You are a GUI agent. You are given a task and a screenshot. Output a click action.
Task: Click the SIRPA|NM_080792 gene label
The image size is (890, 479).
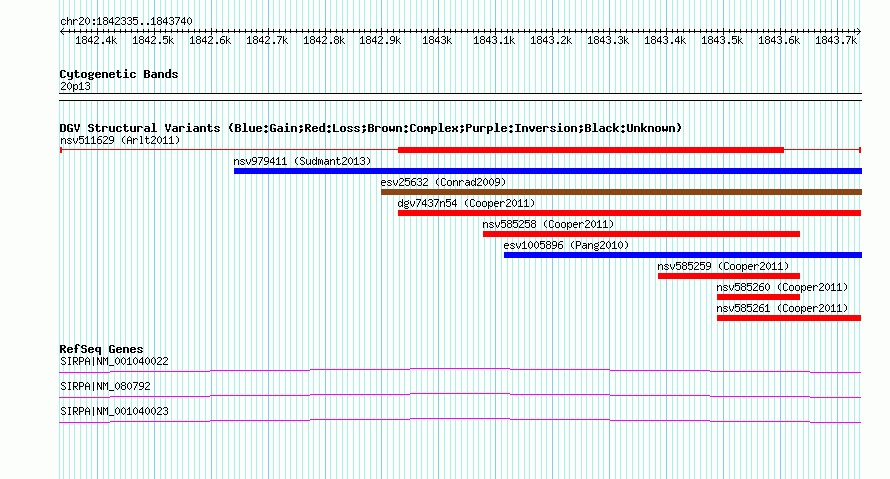(x=105, y=386)
